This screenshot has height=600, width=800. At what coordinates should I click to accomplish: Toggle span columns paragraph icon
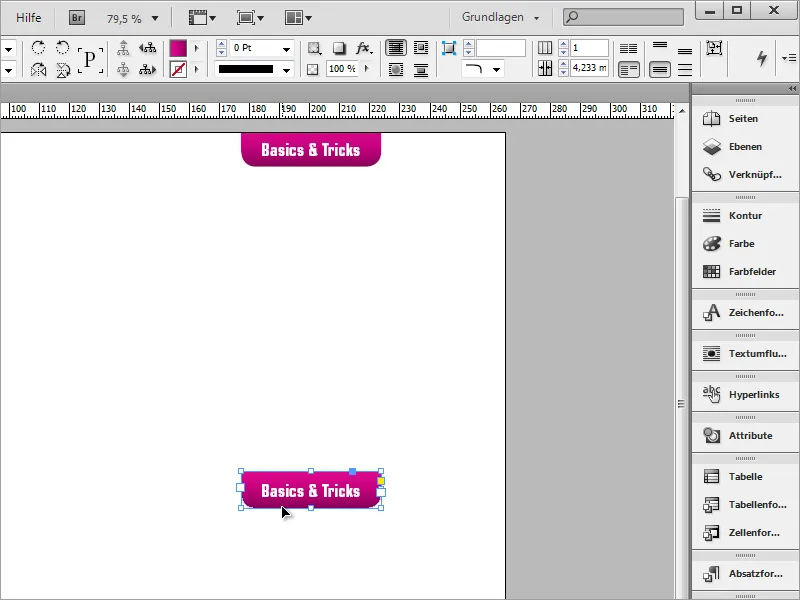tap(629, 69)
